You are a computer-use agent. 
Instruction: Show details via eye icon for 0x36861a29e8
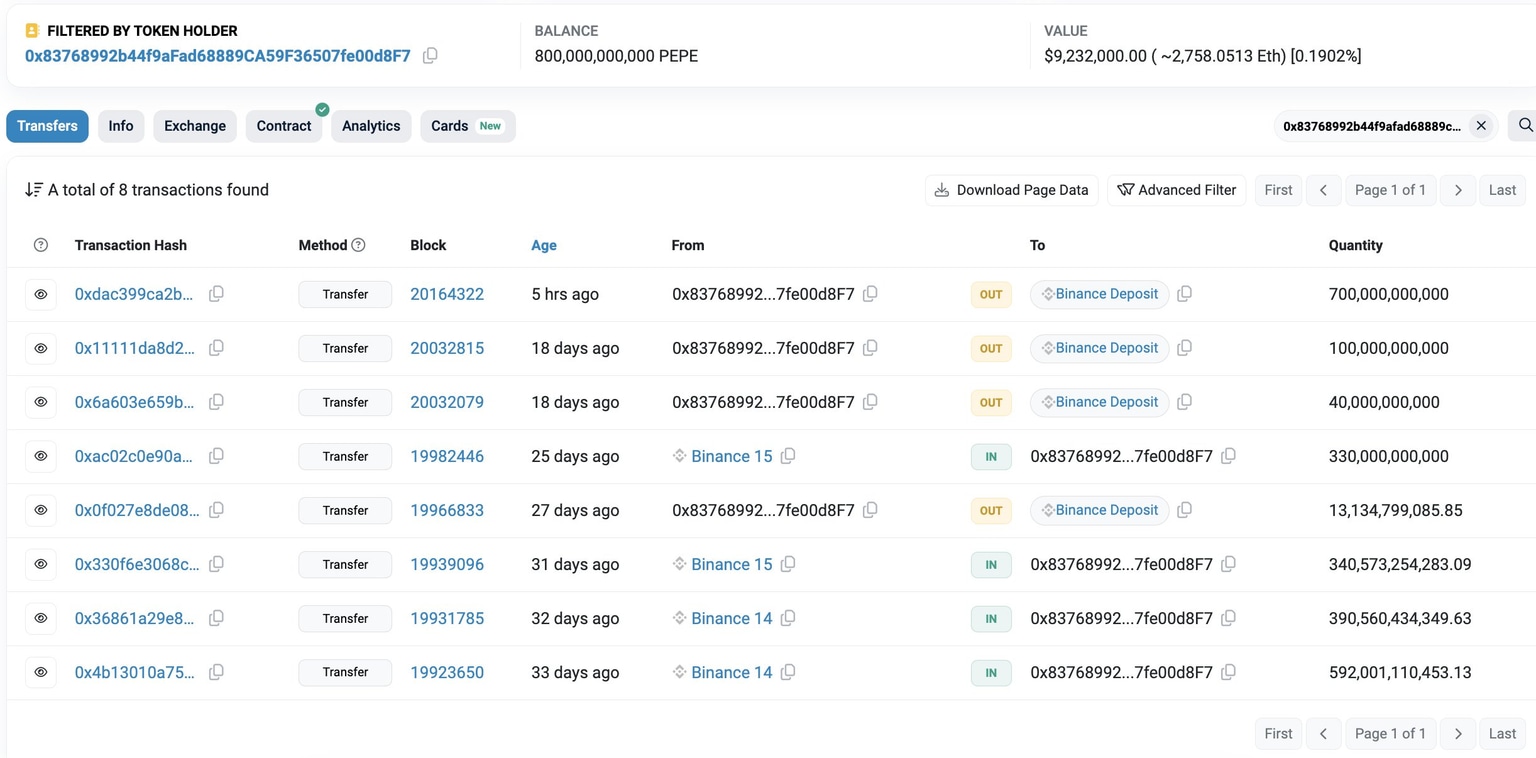(41, 618)
